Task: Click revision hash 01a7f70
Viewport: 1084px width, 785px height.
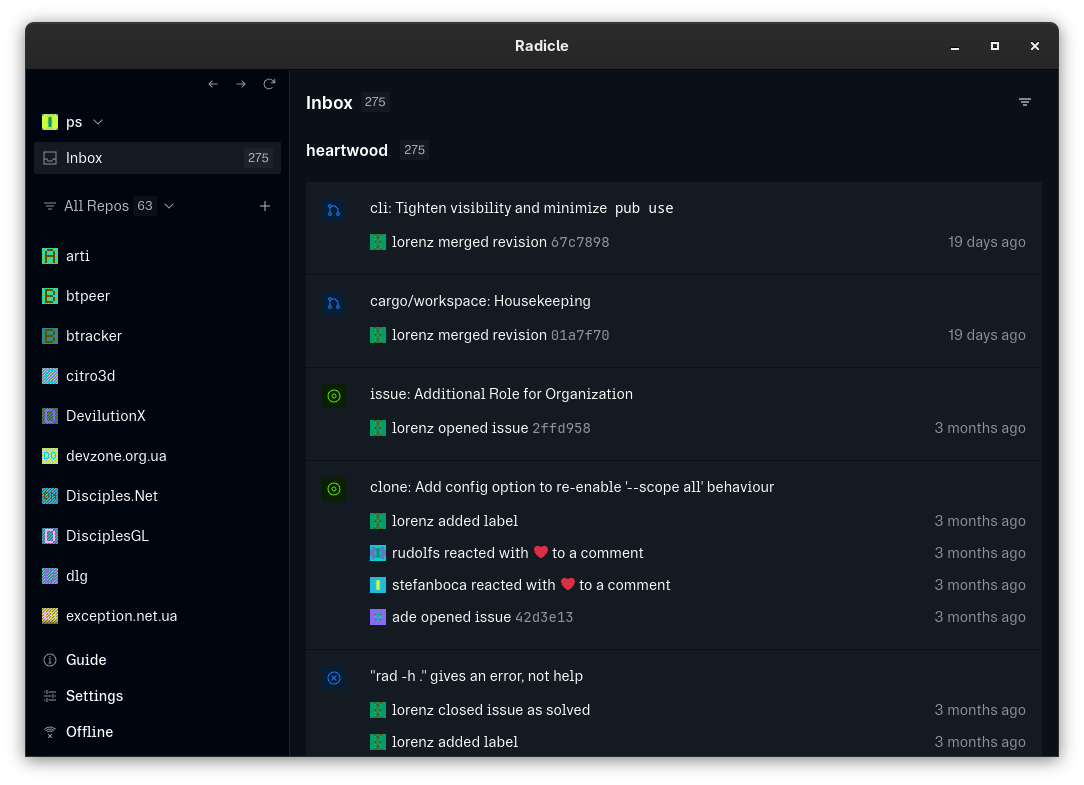Action: click(580, 335)
